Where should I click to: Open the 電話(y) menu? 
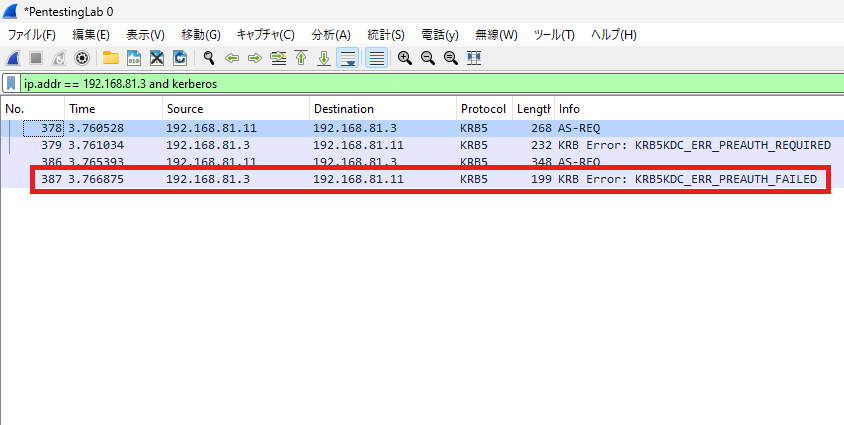click(x=440, y=35)
